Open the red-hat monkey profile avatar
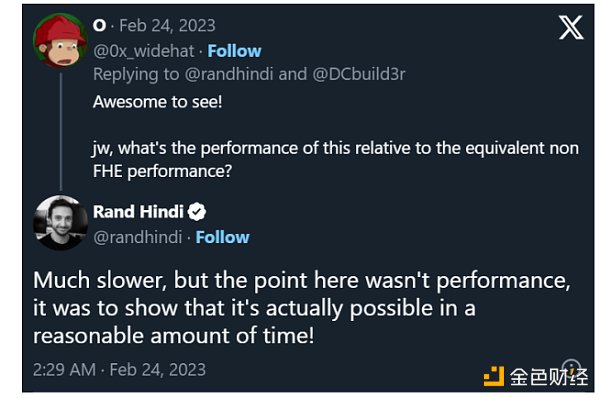The width and height of the screenshot is (600, 398). (60, 41)
